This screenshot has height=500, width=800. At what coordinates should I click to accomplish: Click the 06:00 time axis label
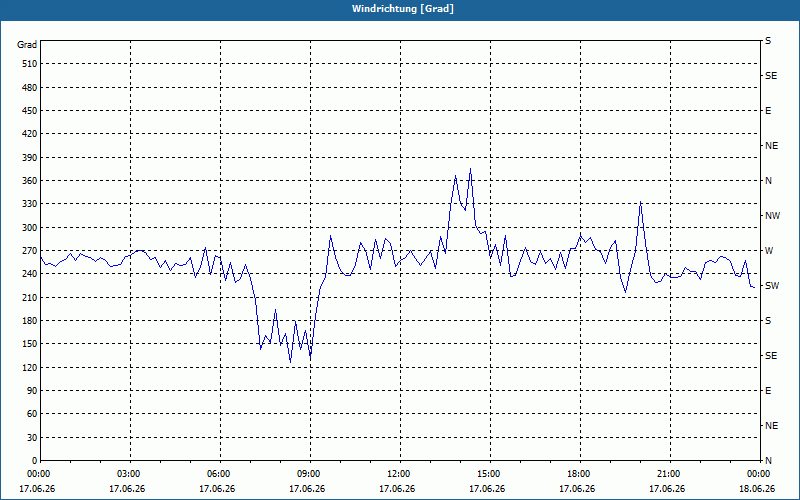coord(218,473)
